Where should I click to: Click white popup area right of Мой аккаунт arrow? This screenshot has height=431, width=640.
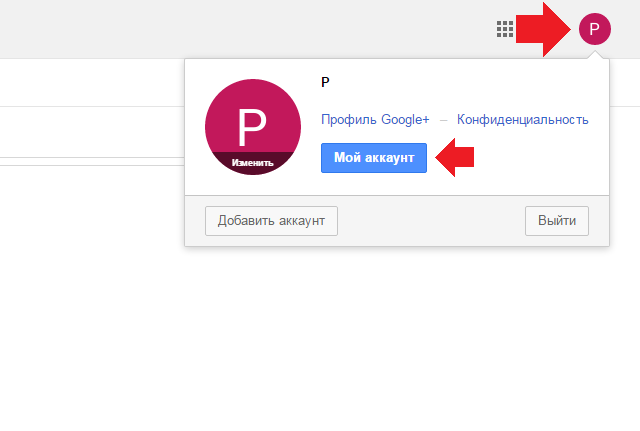pos(539,159)
